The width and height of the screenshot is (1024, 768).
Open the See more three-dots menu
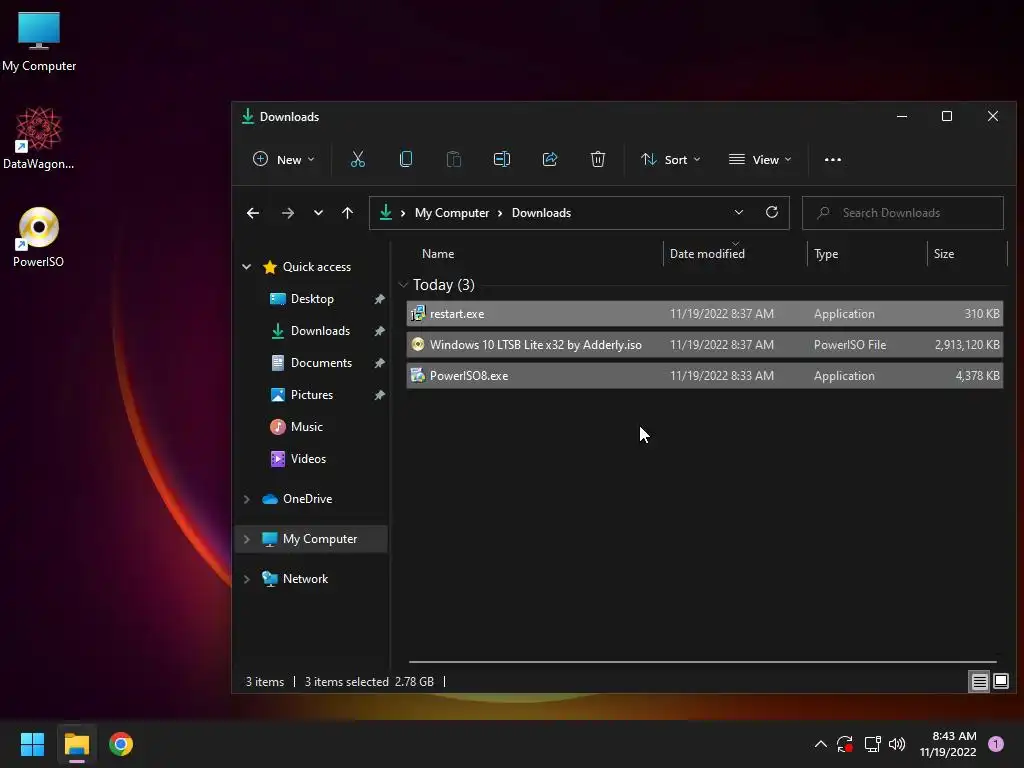[x=833, y=159]
